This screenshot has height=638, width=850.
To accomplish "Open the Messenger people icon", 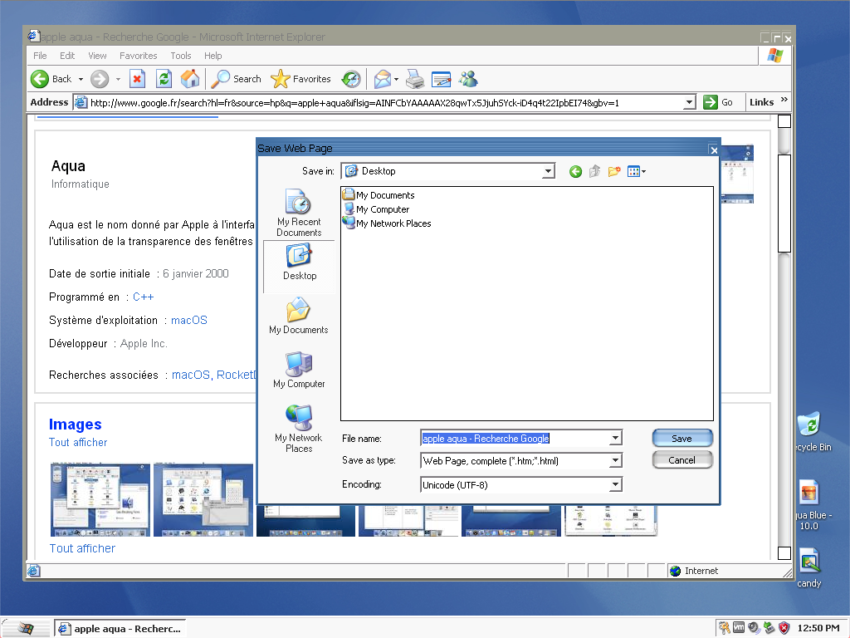I will 468,79.
